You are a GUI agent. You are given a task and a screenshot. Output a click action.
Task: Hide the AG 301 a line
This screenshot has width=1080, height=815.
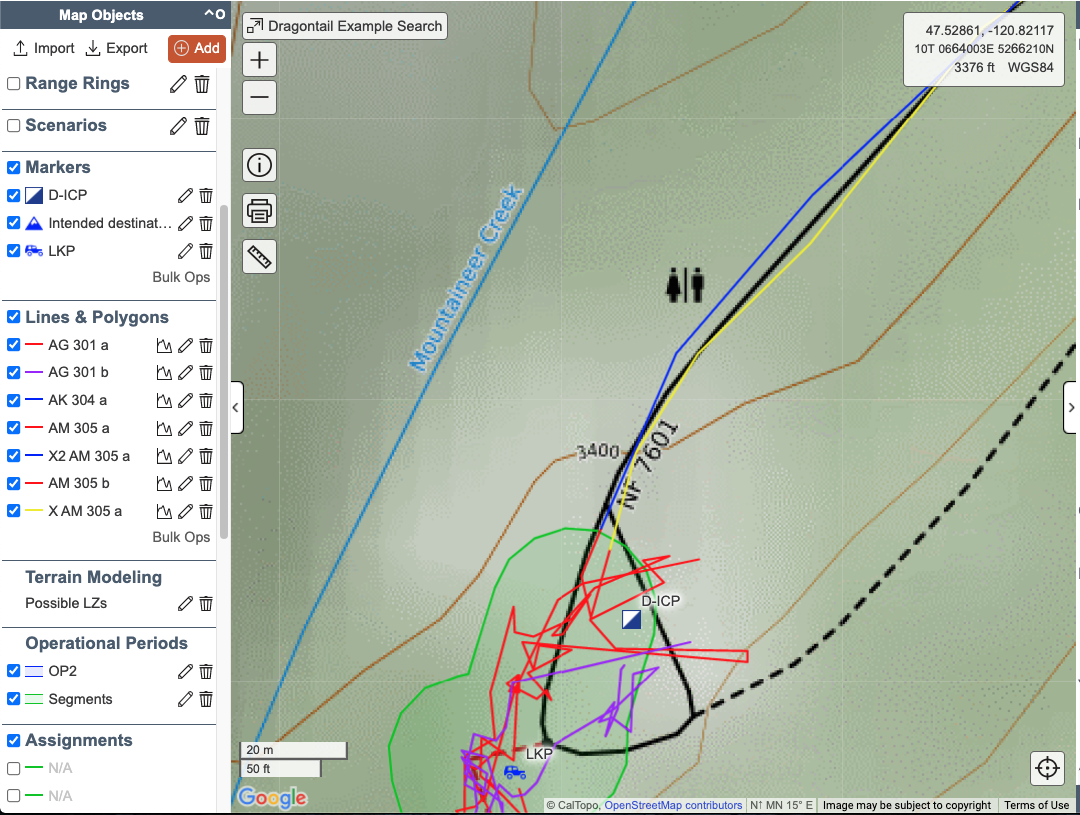coord(13,345)
